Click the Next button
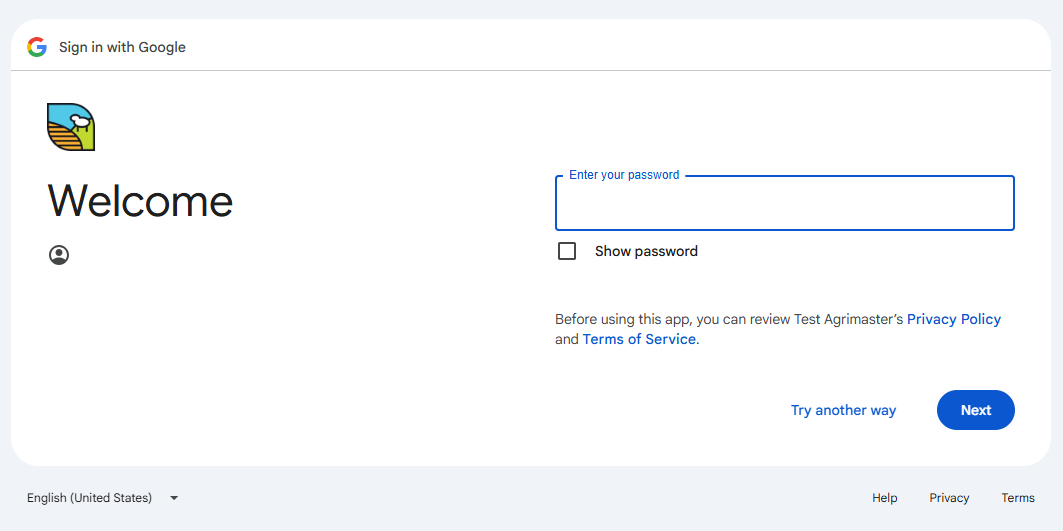 pyautogui.click(x=976, y=410)
